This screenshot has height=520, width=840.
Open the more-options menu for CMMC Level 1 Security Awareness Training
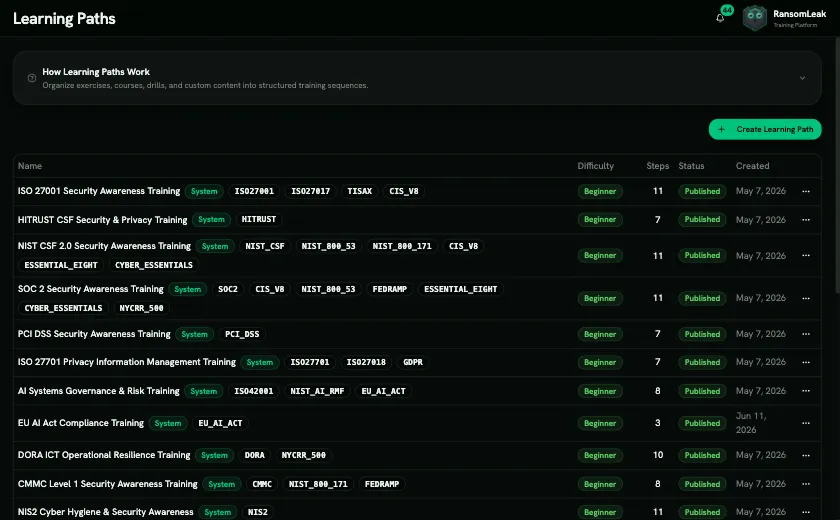(805, 484)
